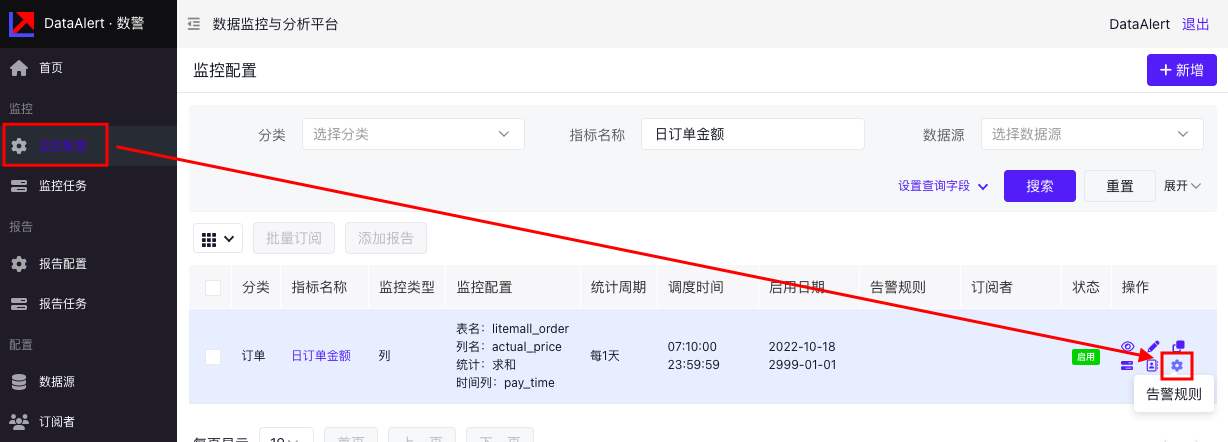Open 报告配置 in the sidebar
The width and height of the screenshot is (1228, 442).
click(88, 264)
